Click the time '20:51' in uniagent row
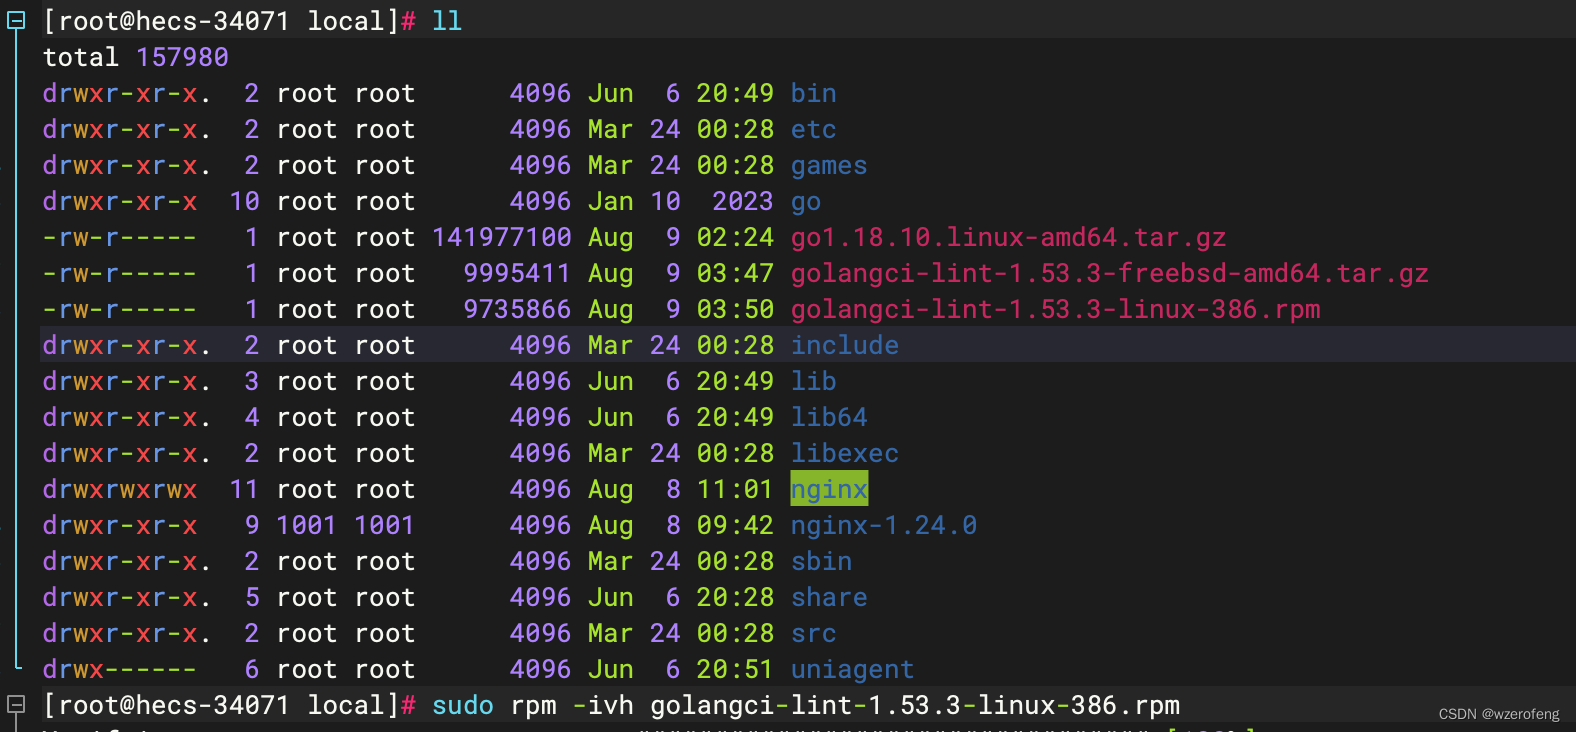 pyautogui.click(x=735, y=669)
